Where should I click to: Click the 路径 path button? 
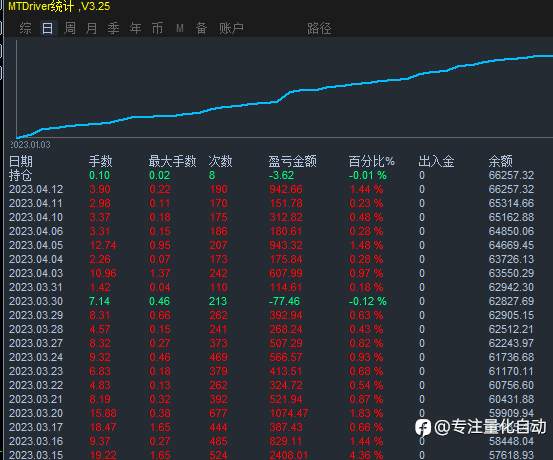[319, 28]
